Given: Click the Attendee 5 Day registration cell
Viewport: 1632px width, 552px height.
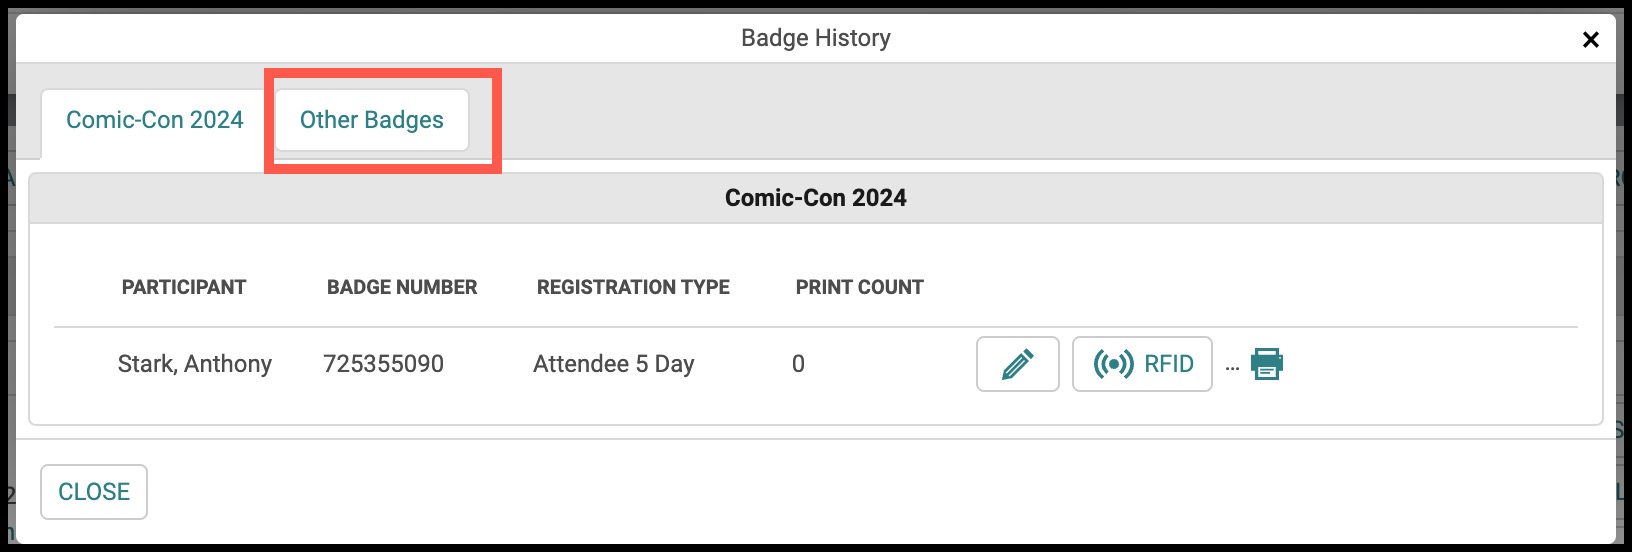Looking at the screenshot, I should click(614, 364).
